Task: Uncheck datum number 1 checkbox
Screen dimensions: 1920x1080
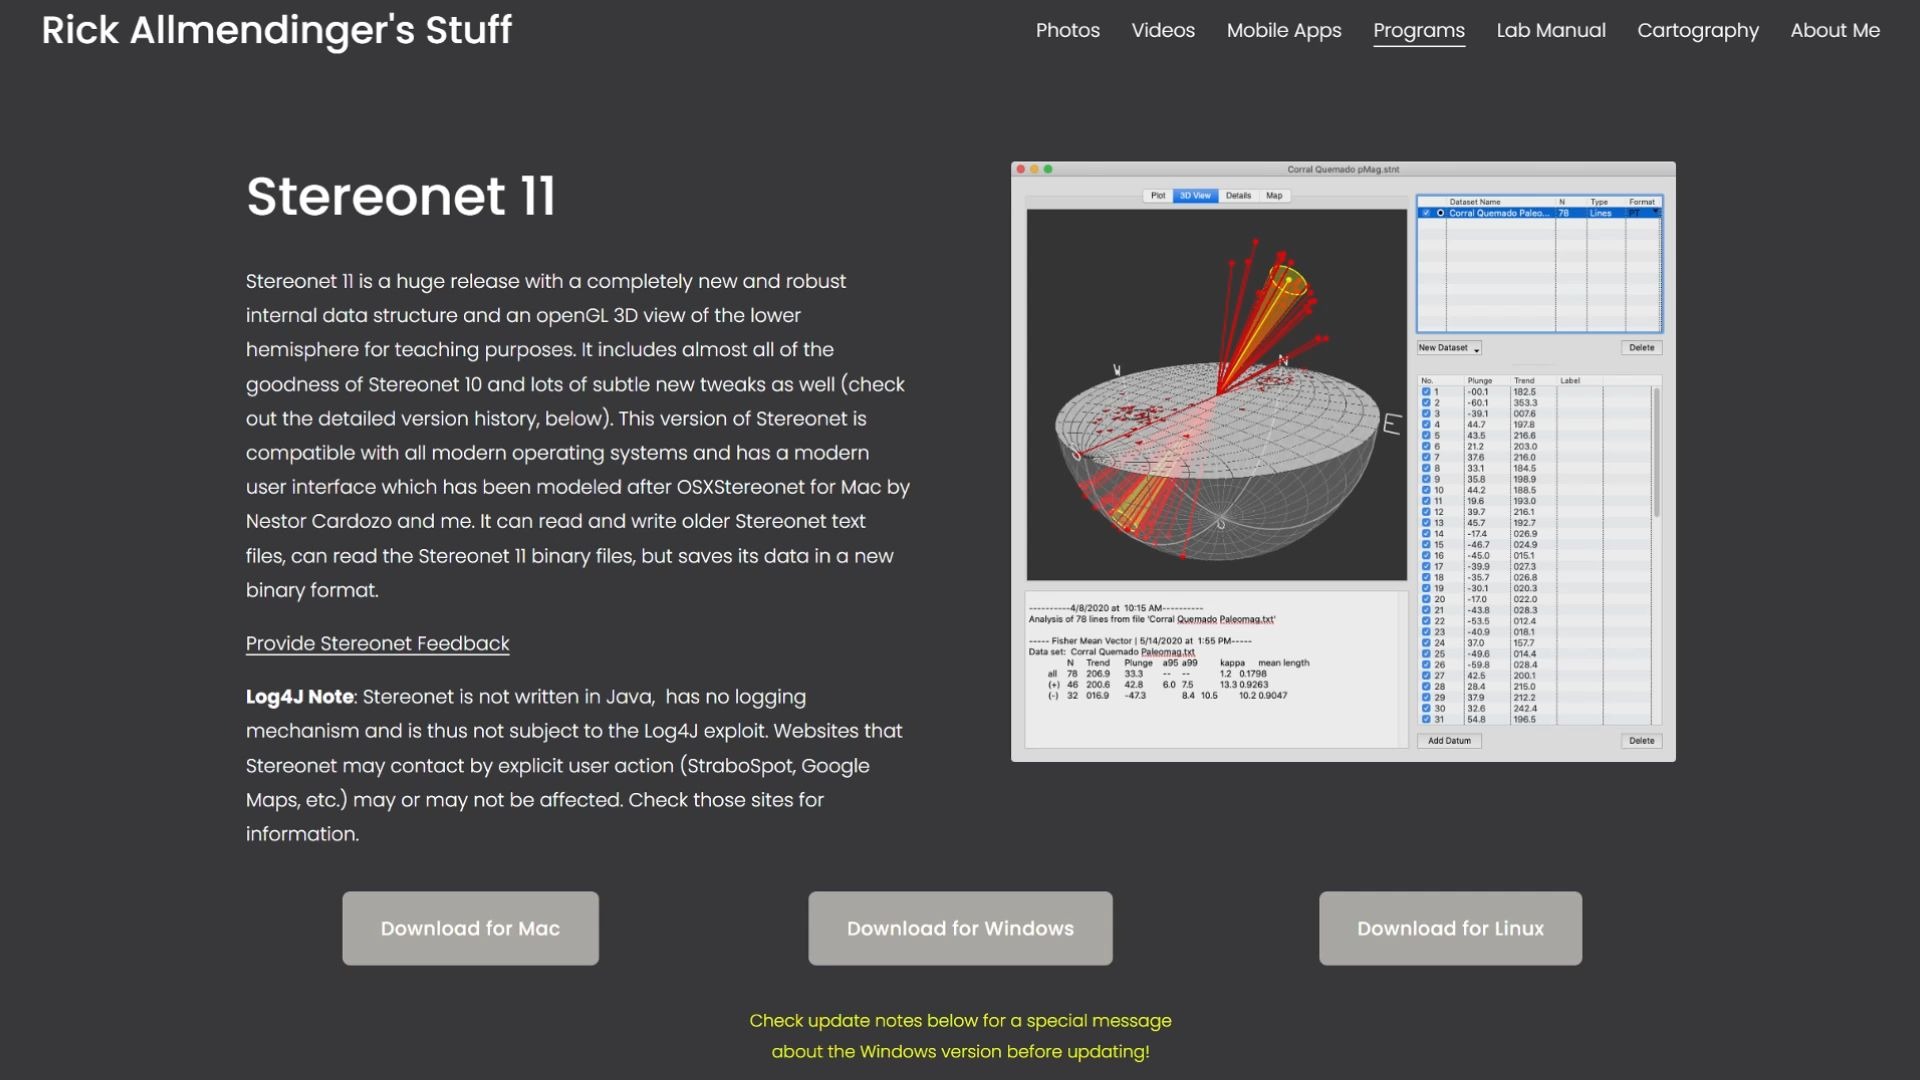Action: [x=1426, y=392]
